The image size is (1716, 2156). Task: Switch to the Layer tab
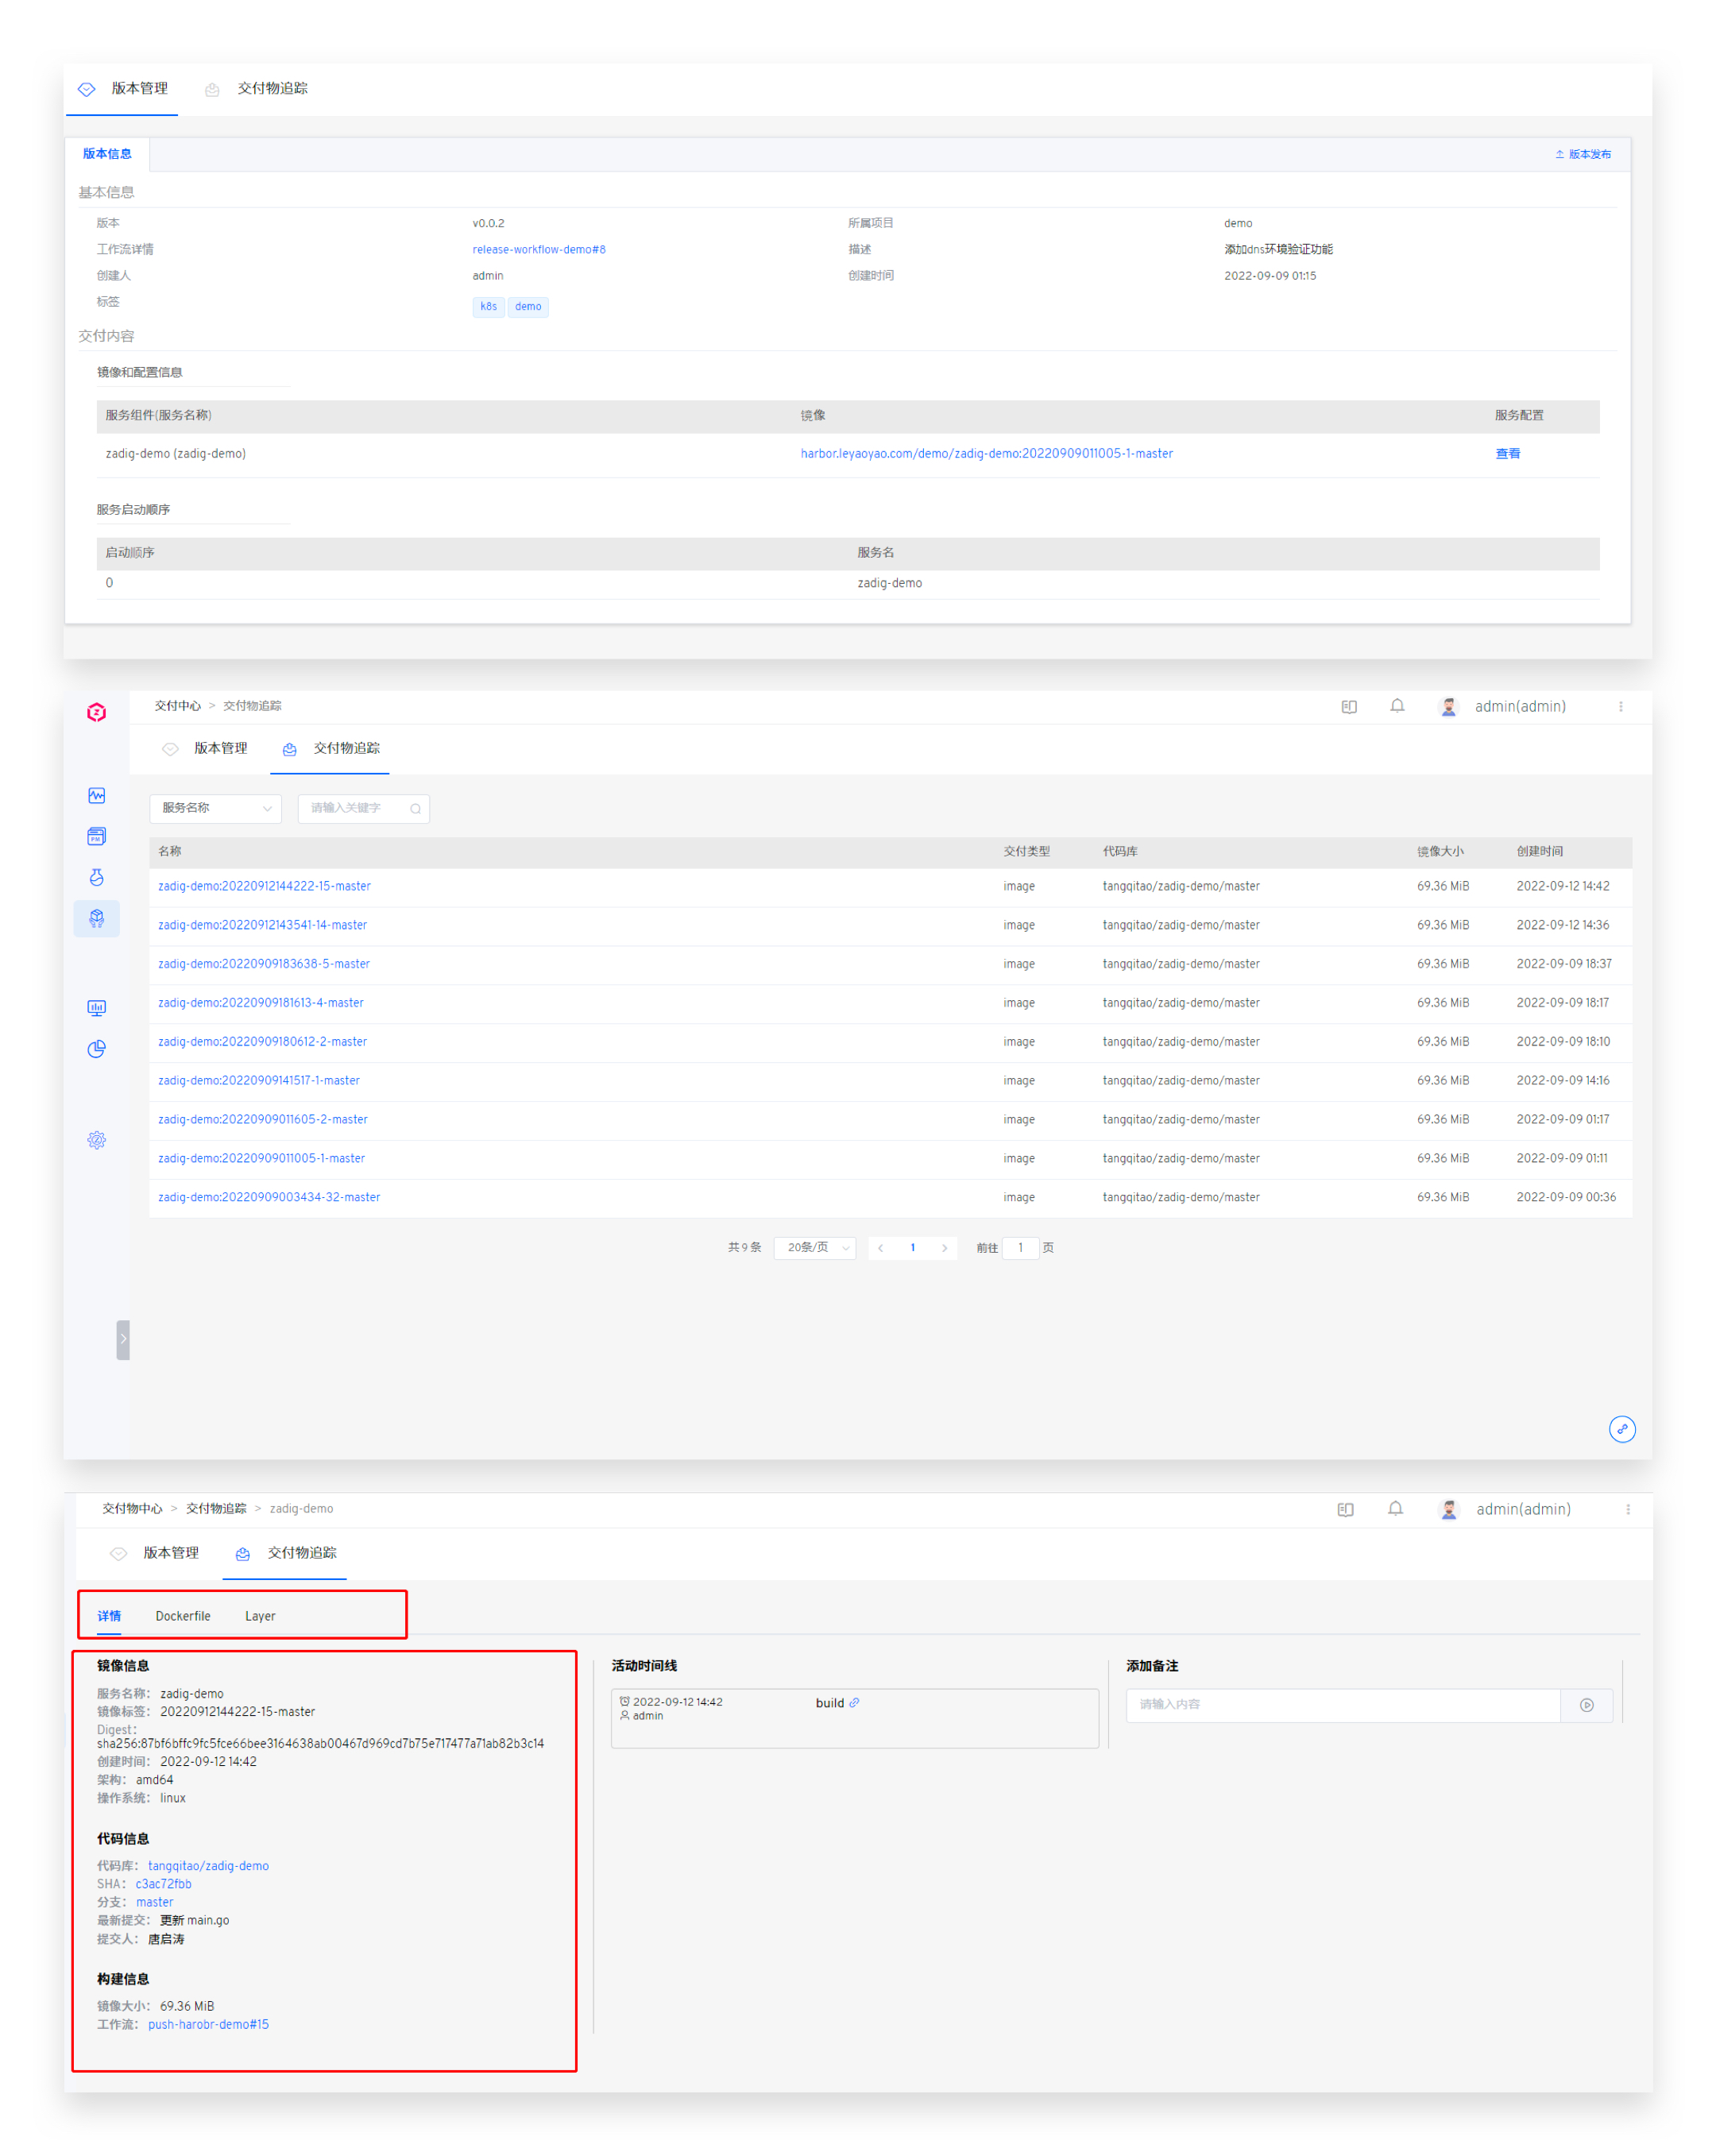[260, 1616]
